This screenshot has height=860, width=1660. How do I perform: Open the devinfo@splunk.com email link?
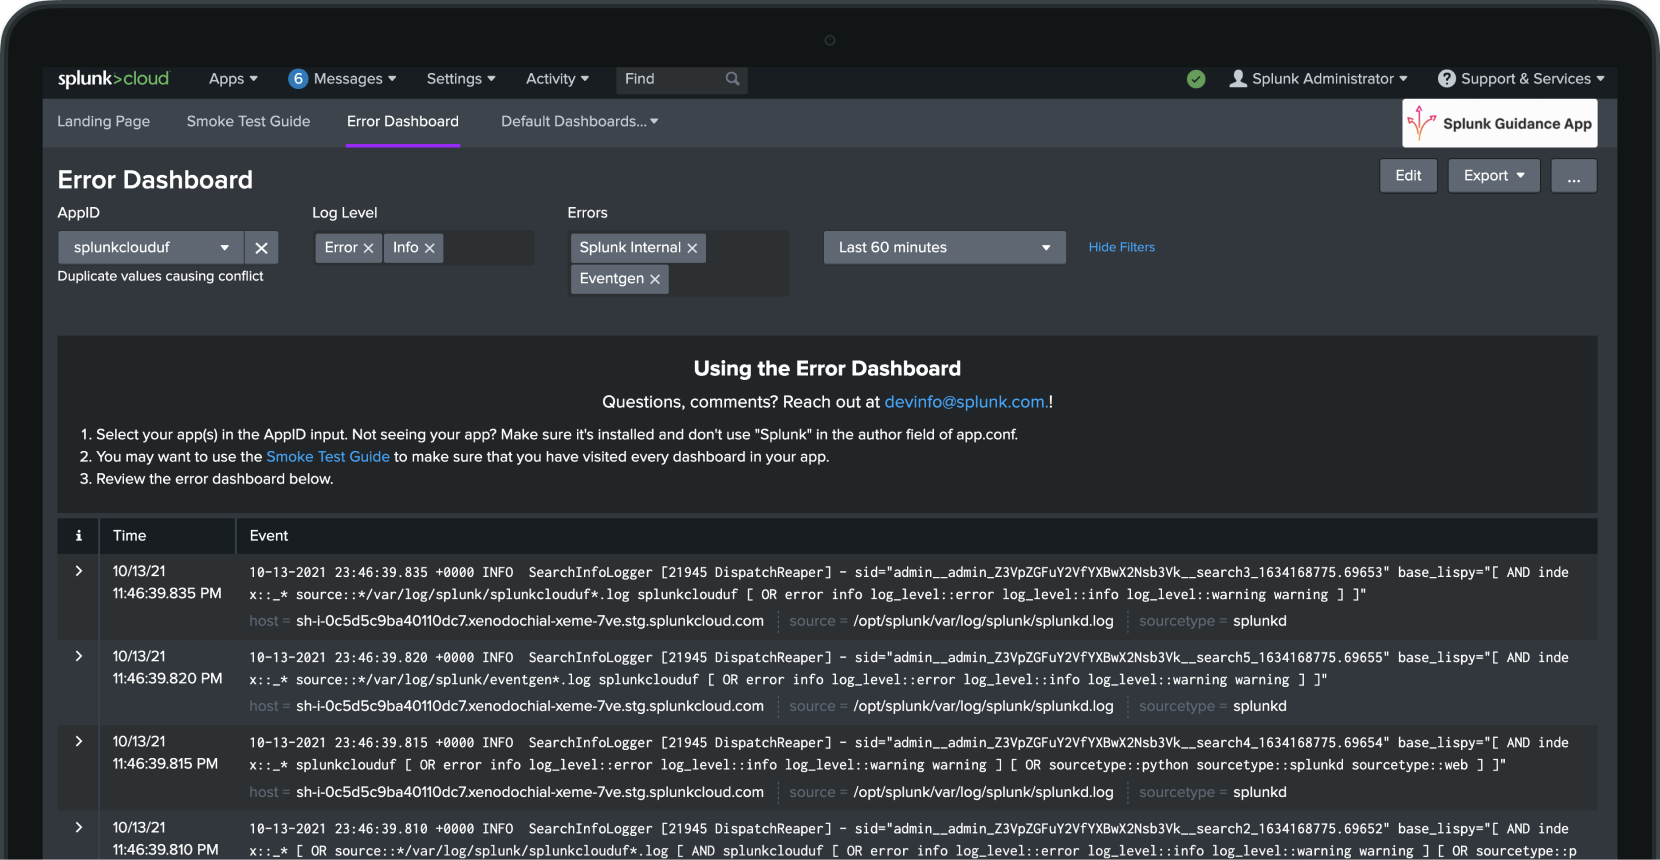pos(966,402)
